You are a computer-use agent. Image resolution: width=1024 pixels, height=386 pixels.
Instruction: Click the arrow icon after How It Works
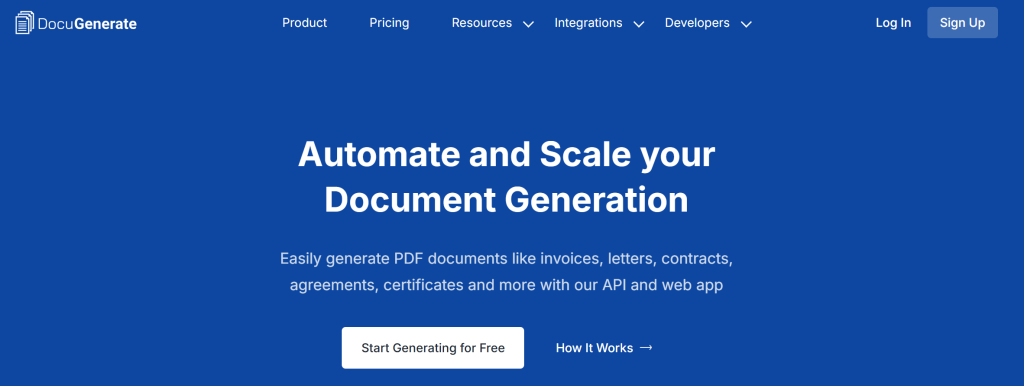pos(646,348)
